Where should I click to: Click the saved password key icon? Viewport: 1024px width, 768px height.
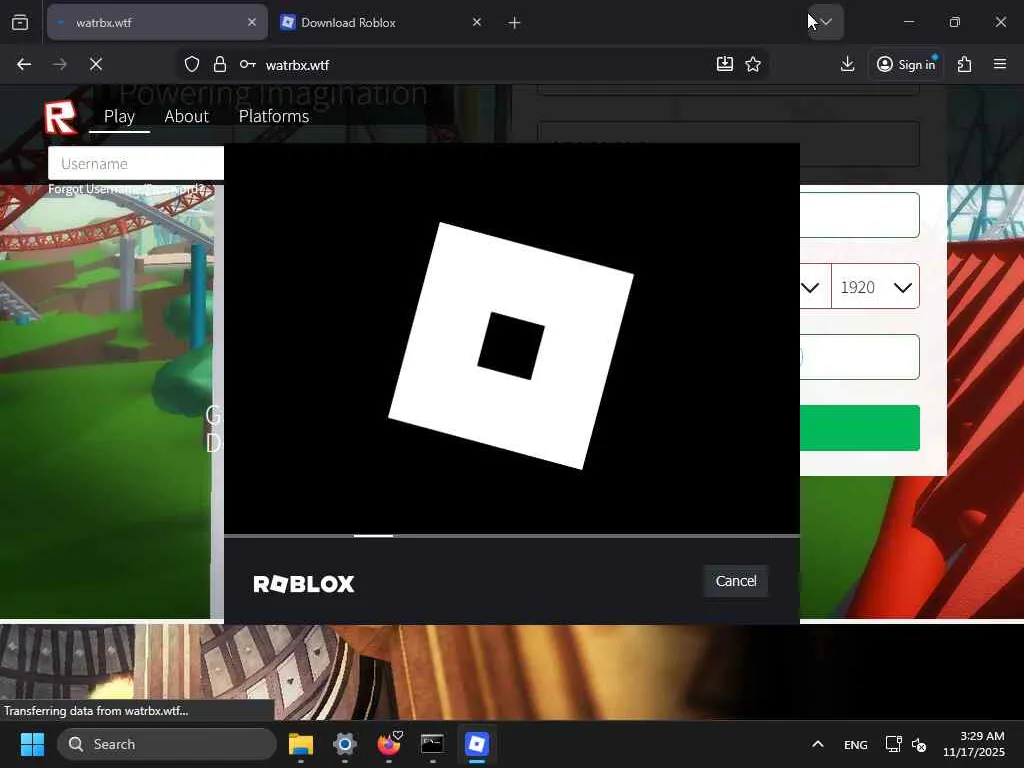pos(248,64)
